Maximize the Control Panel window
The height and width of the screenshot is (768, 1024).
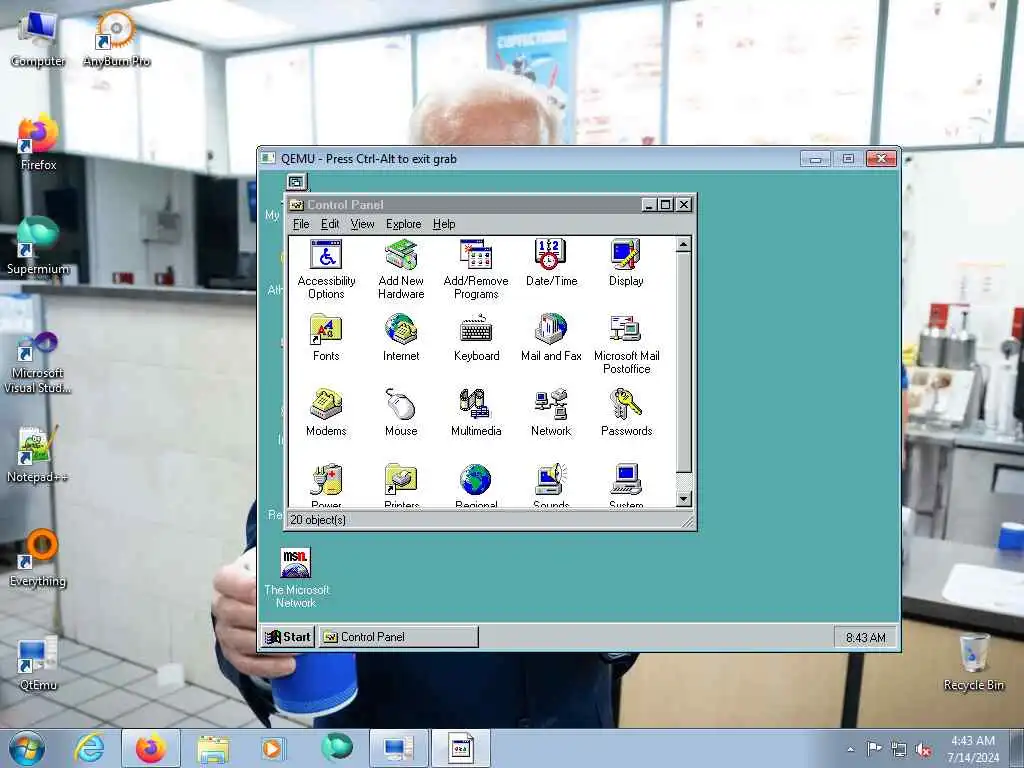665,204
